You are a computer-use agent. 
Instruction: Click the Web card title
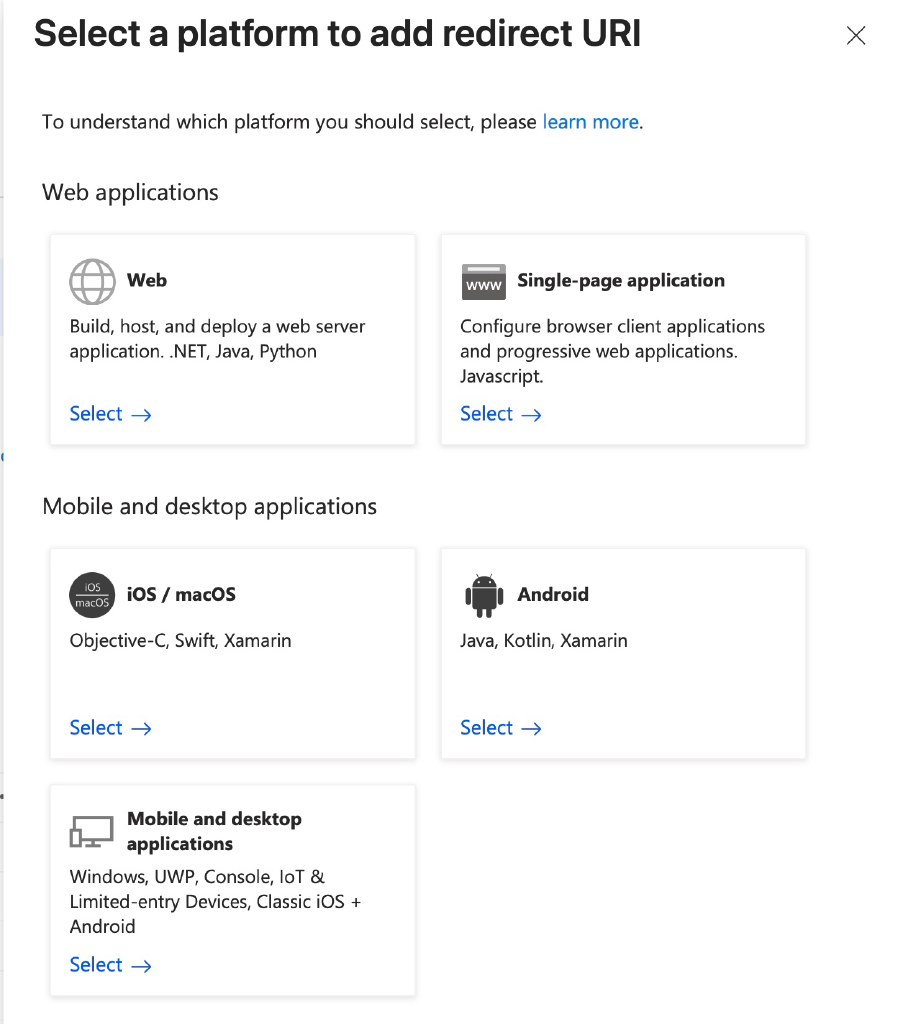[x=147, y=280]
